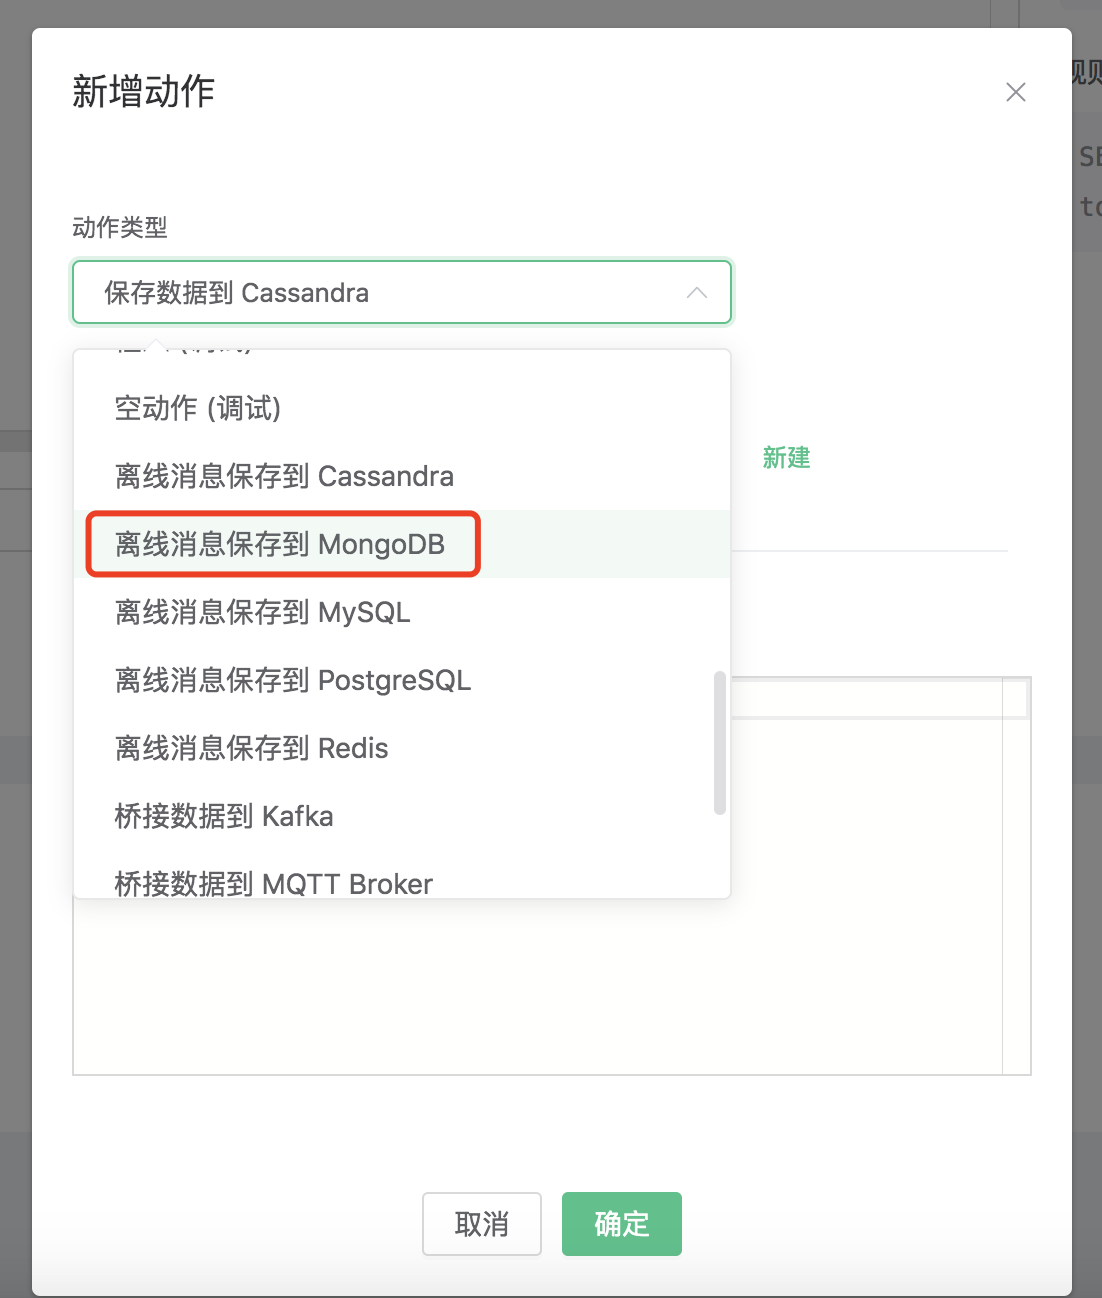
Task: Click the 动作类型 field label
Action: coord(120,228)
